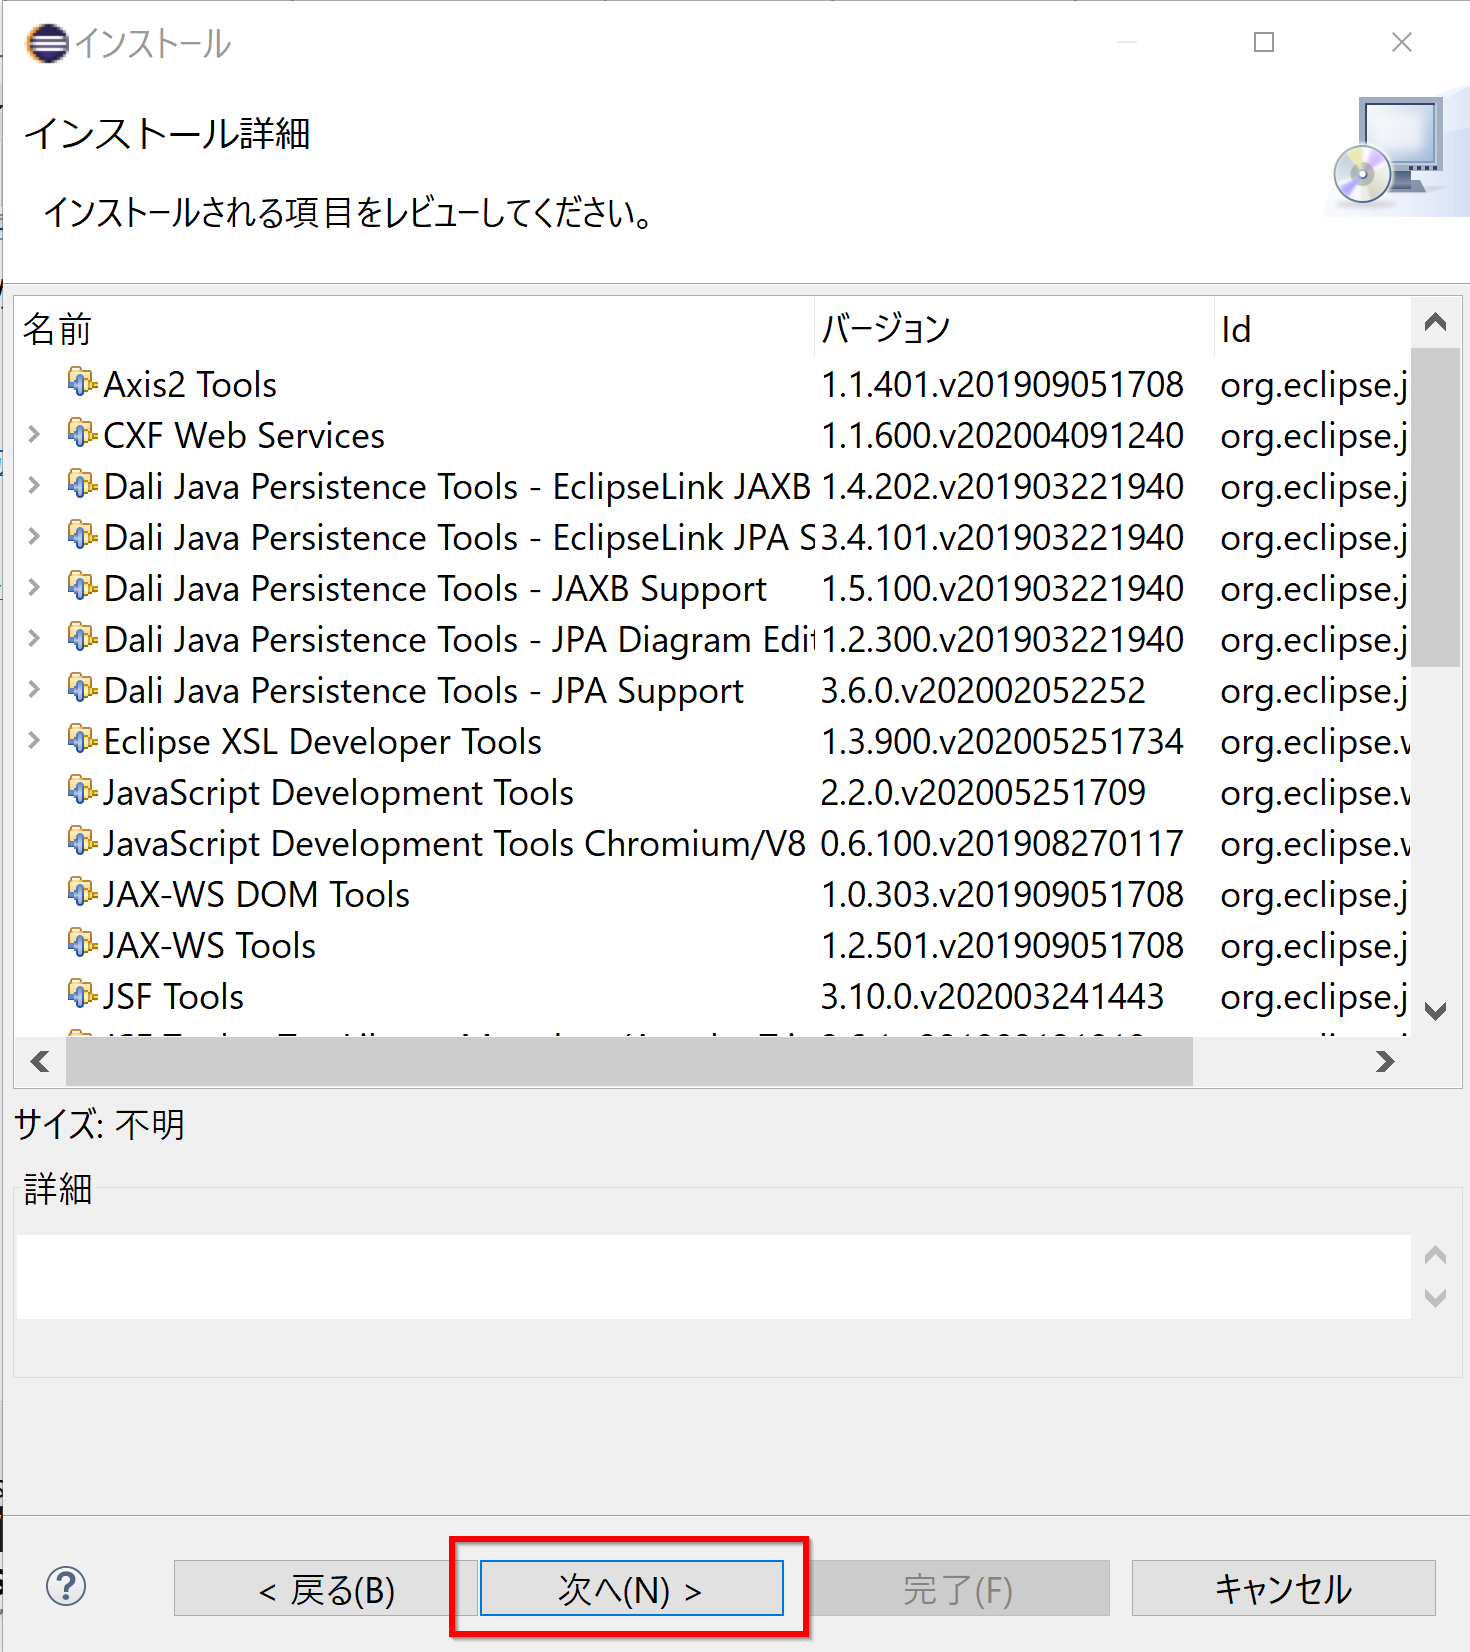Cancel the install with キャンセル button
The height and width of the screenshot is (1652, 1470).
point(1283,1588)
